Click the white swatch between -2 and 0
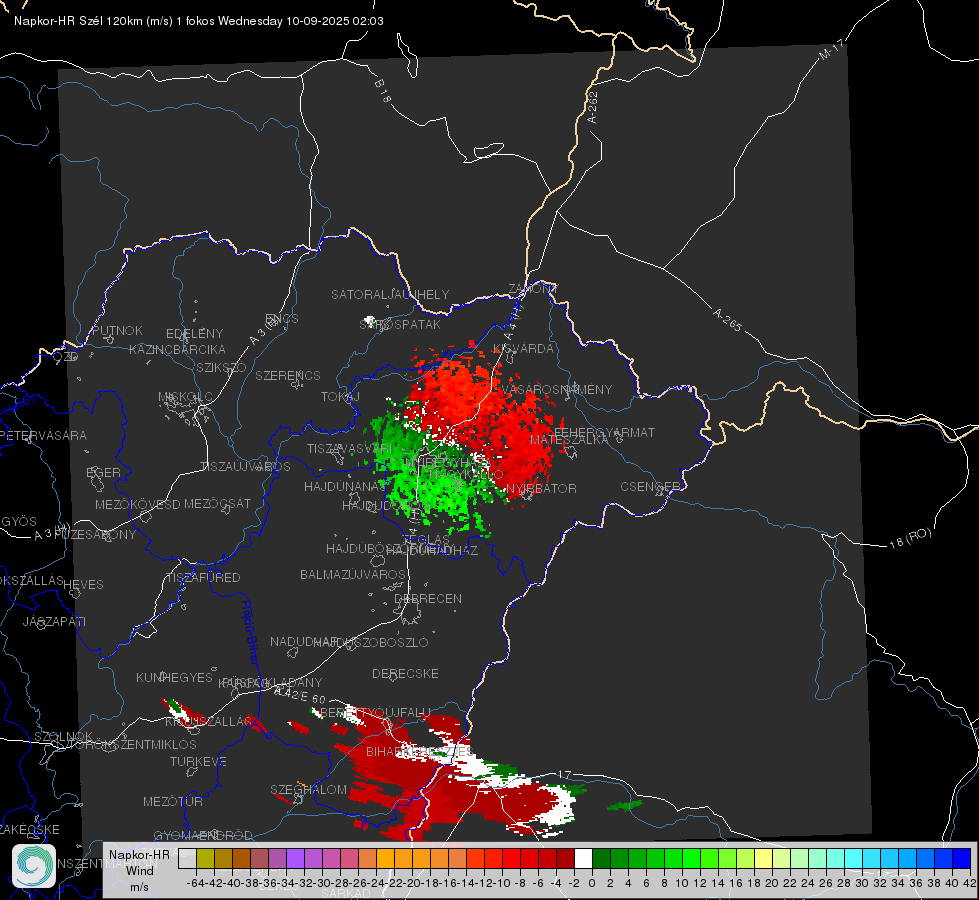This screenshot has width=979, height=900. click(583, 858)
